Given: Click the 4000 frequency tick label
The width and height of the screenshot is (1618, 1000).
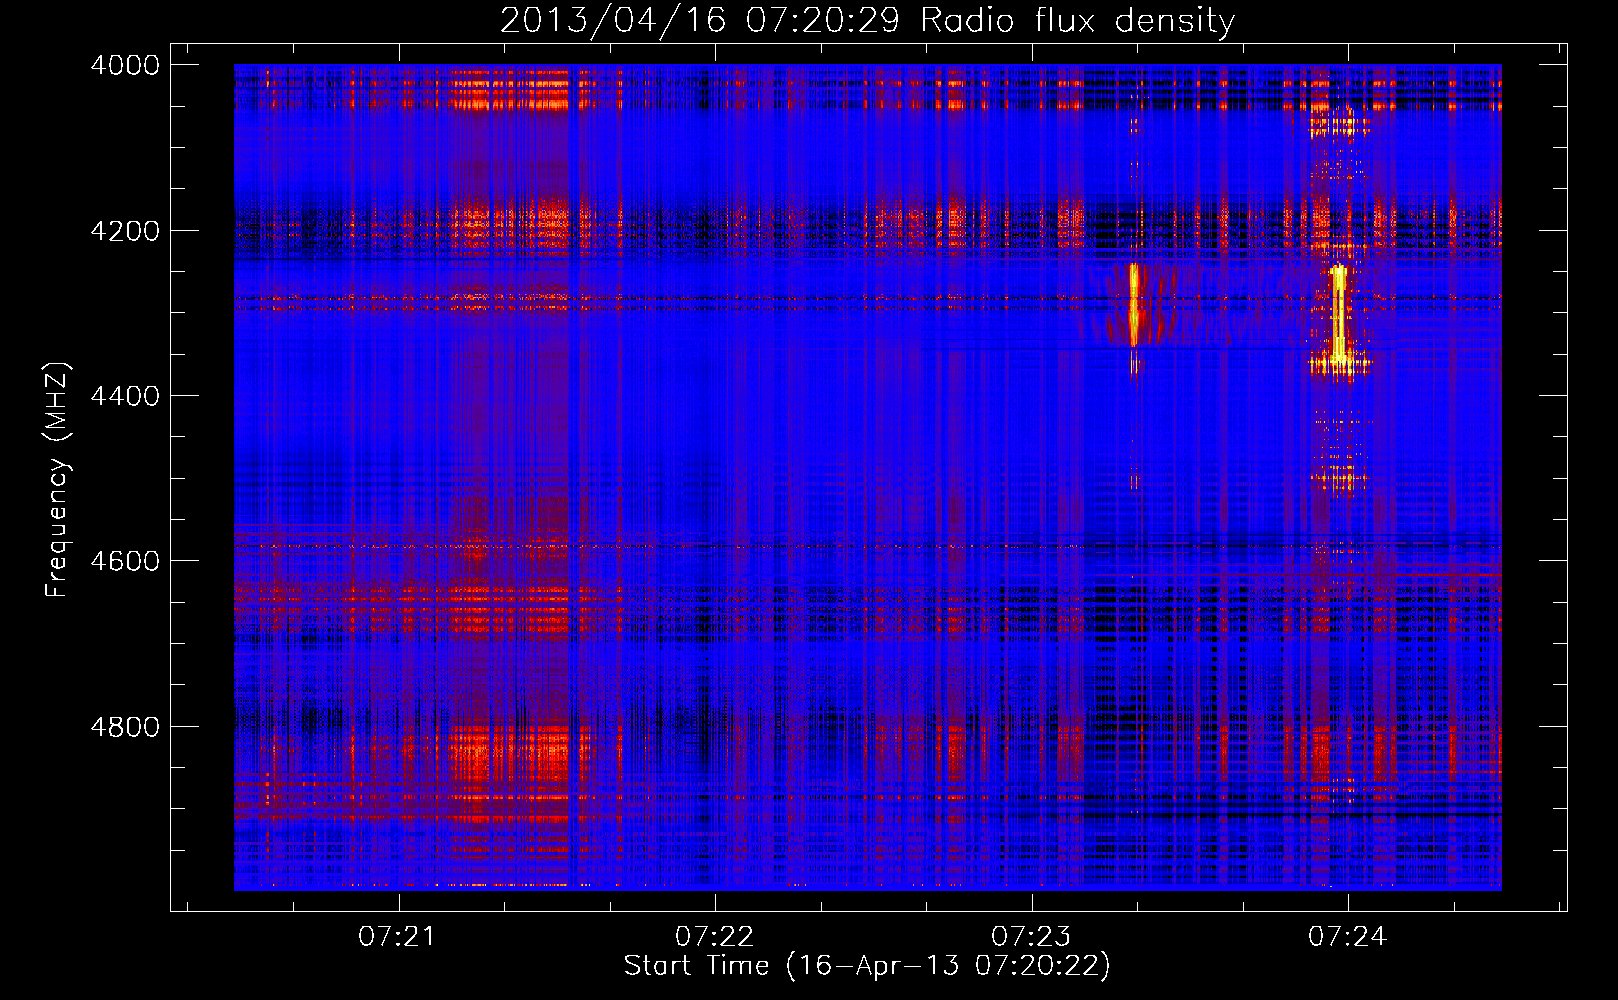Looking at the screenshot, I should coord(125,65).
